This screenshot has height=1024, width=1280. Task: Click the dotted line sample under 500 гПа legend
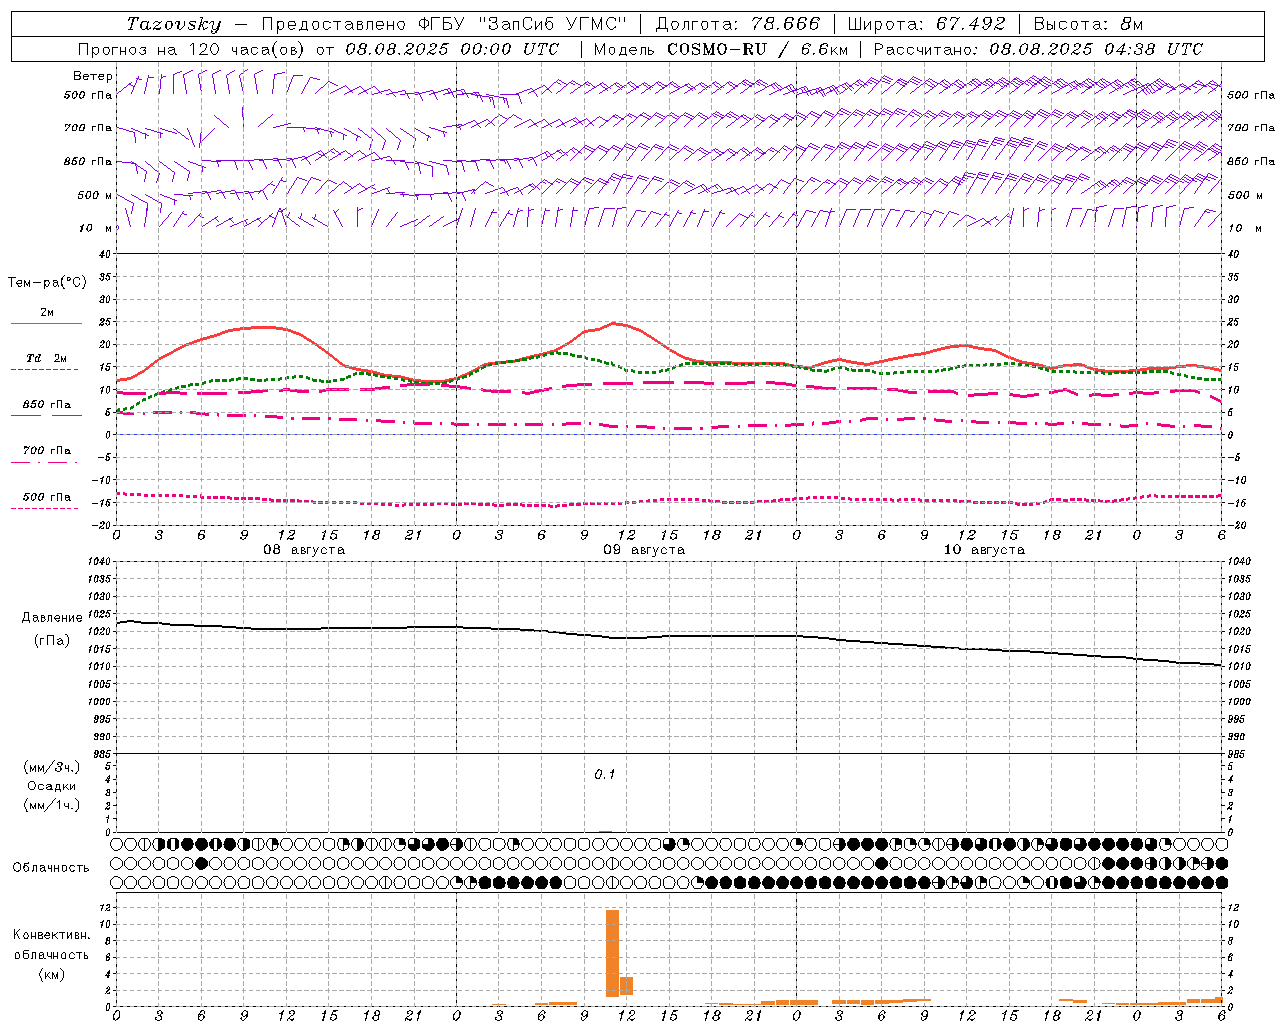tap(44, 509)
